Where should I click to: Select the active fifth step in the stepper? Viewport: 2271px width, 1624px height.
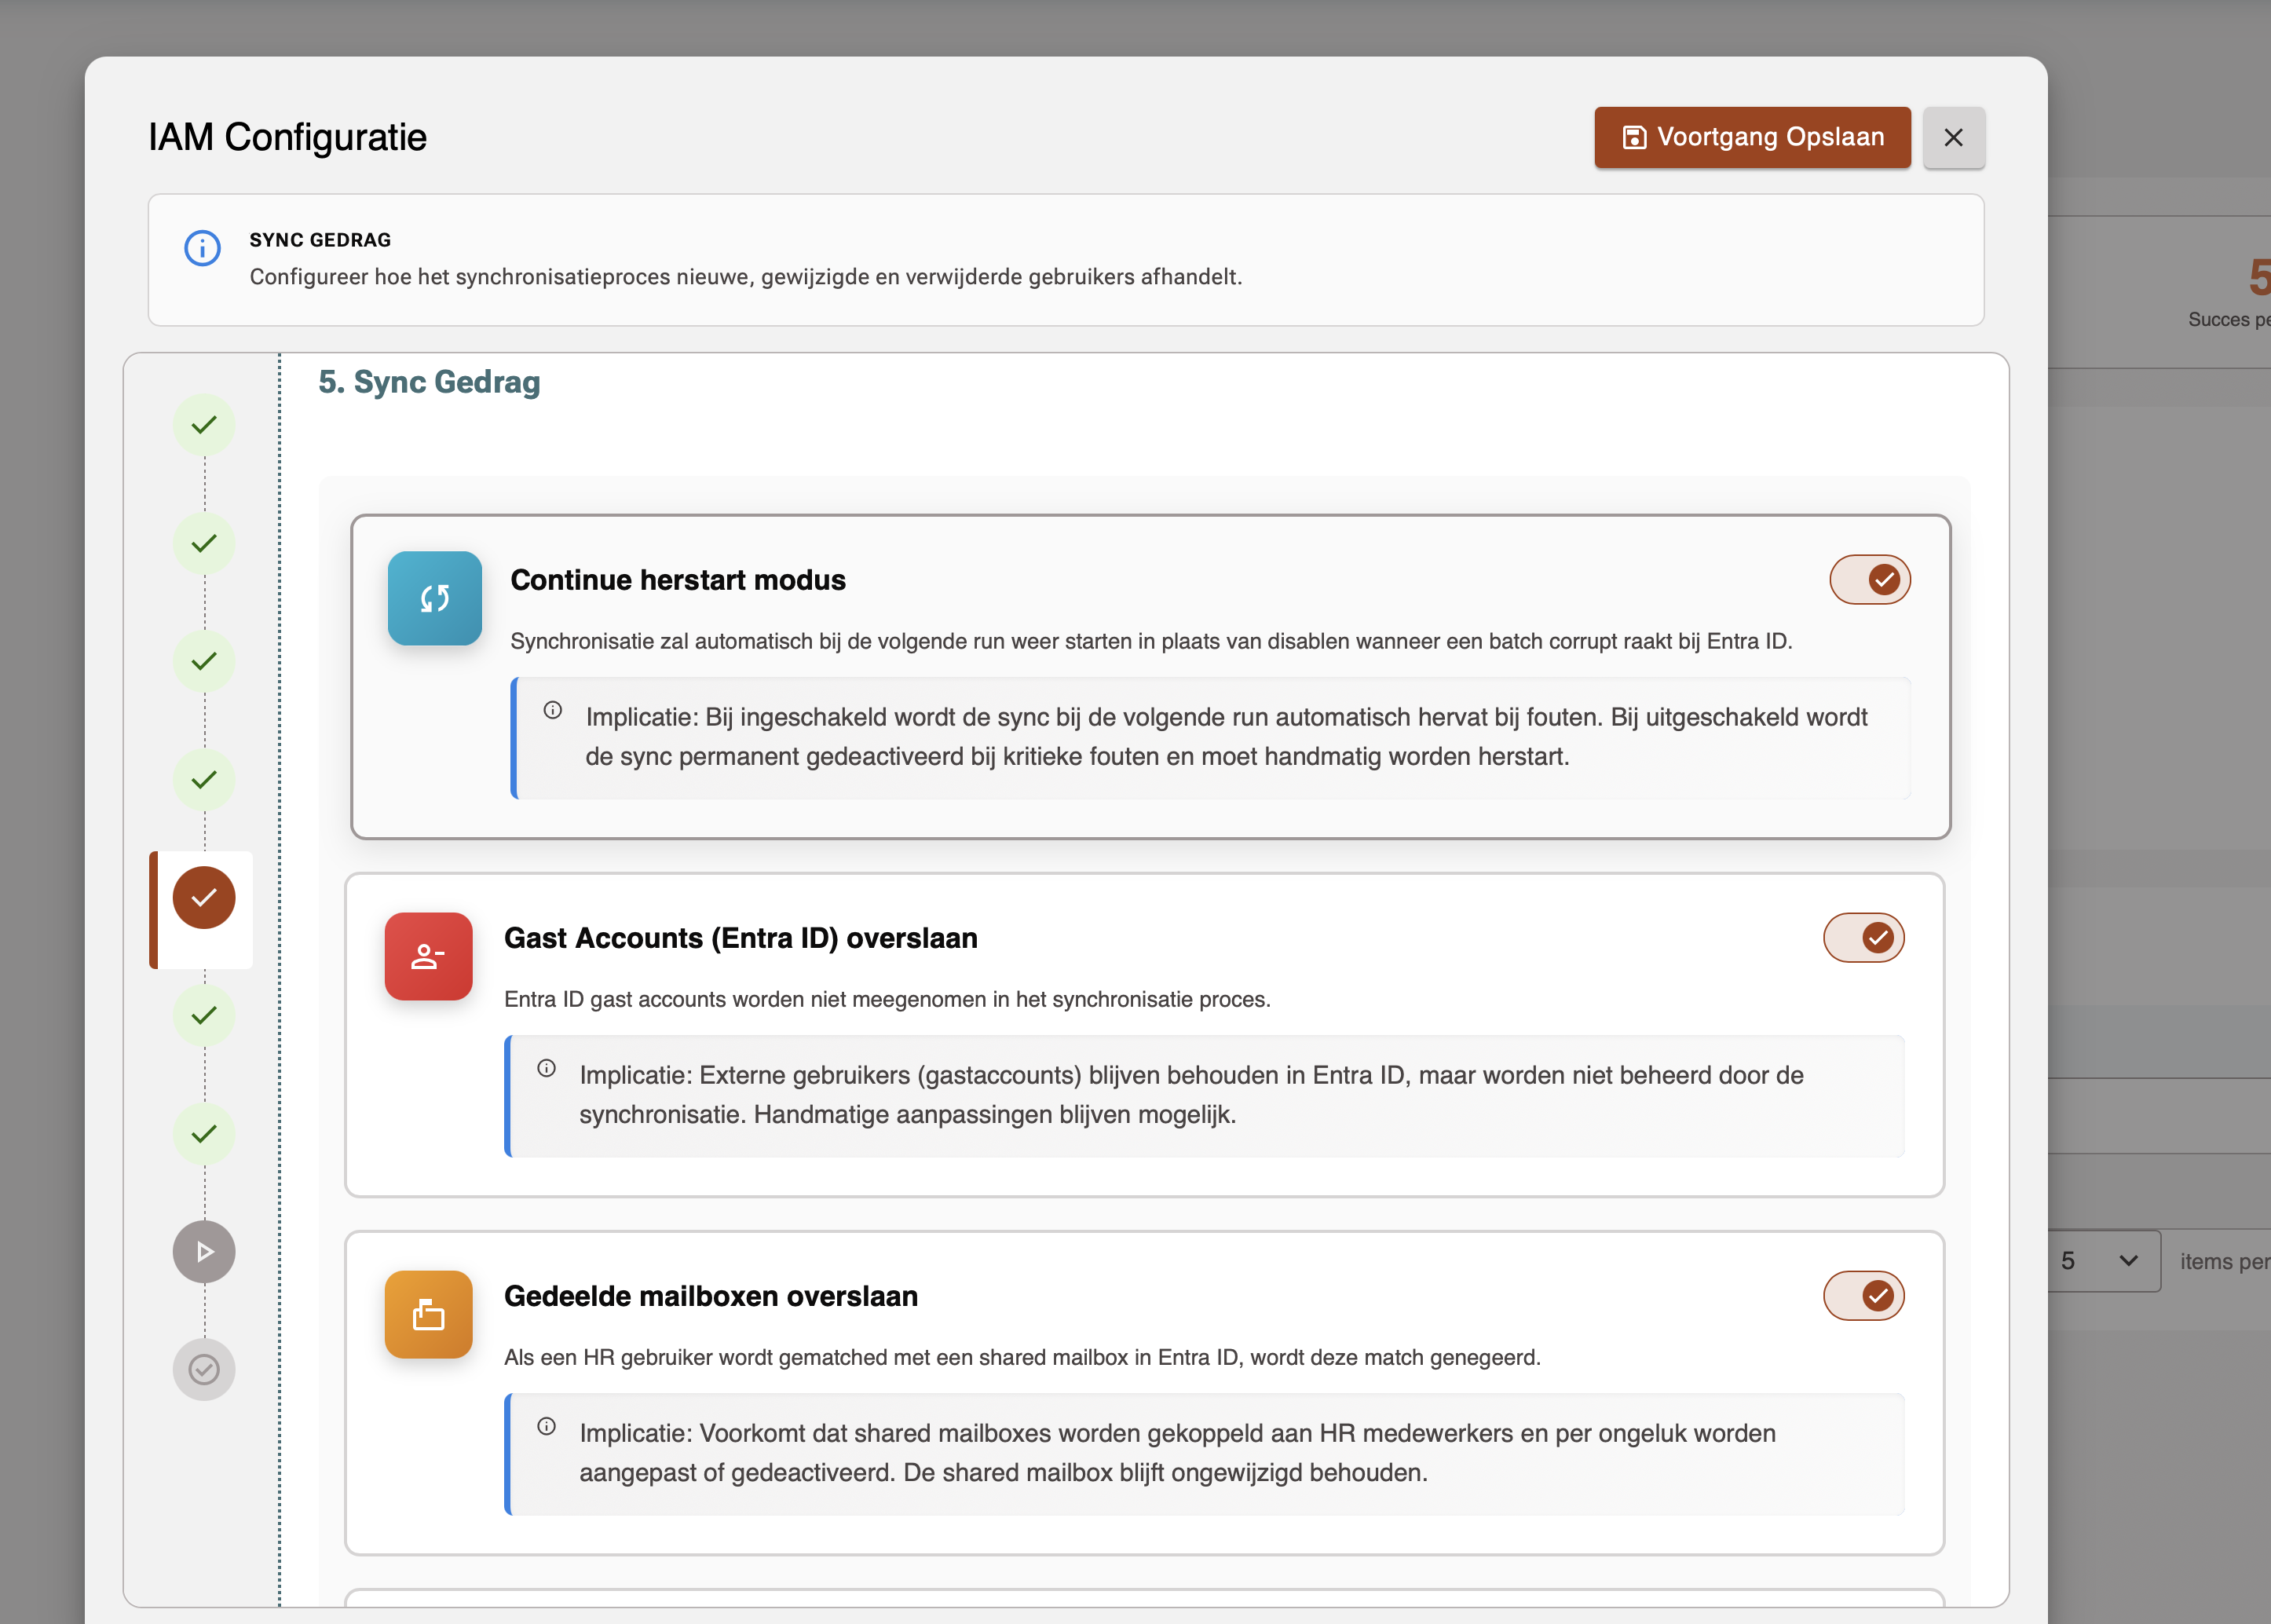204,898
